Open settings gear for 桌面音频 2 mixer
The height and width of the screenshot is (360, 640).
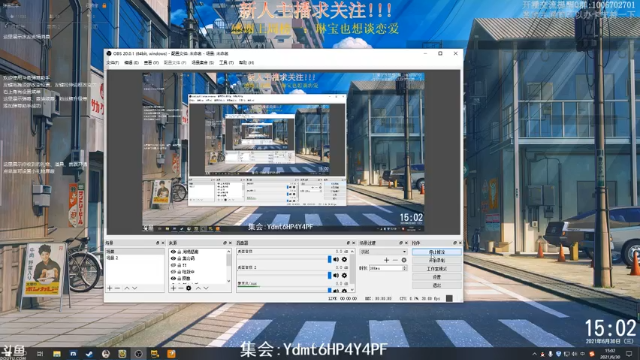tap(344, 276)
